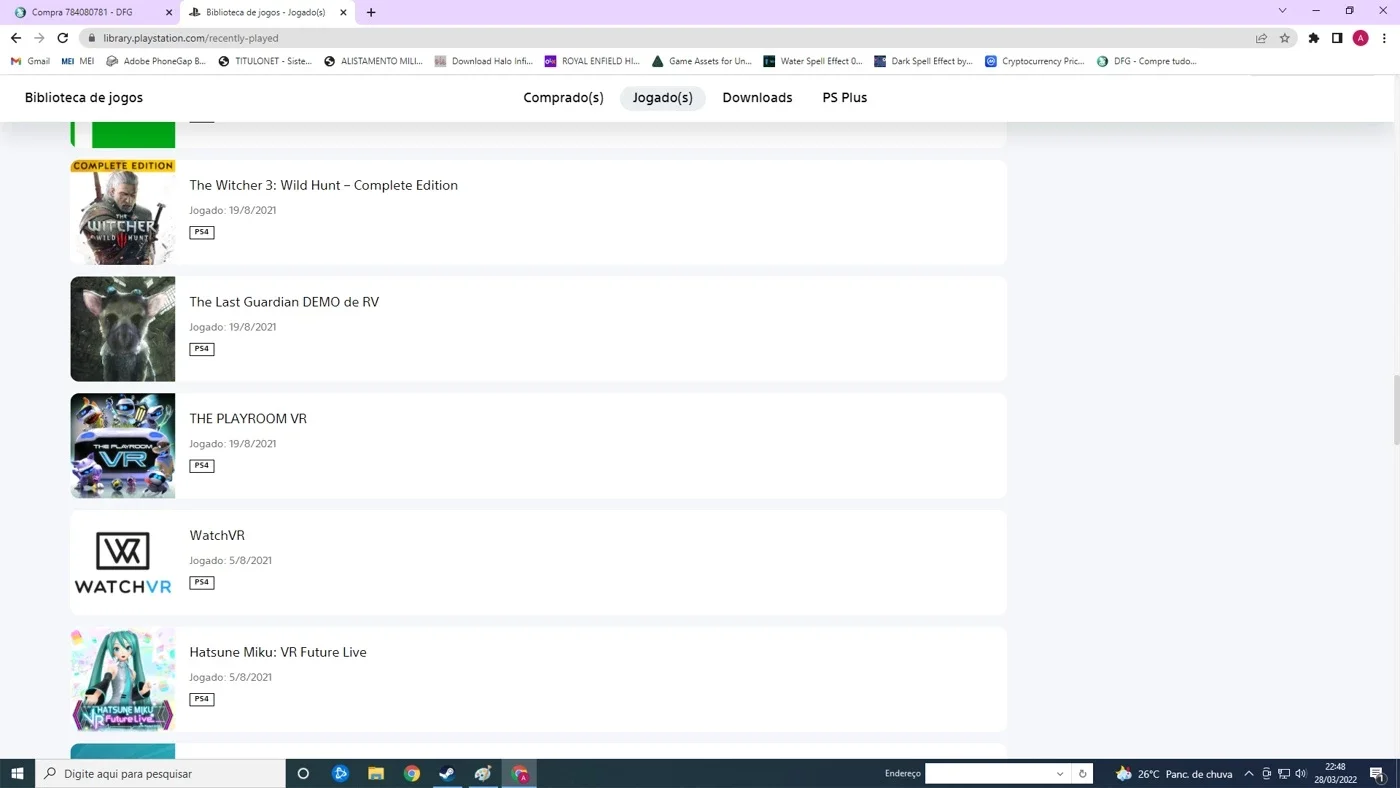Open the DFG - Compre tudo bookmark
1400x788 pixels.
(x=1147, y=61)
